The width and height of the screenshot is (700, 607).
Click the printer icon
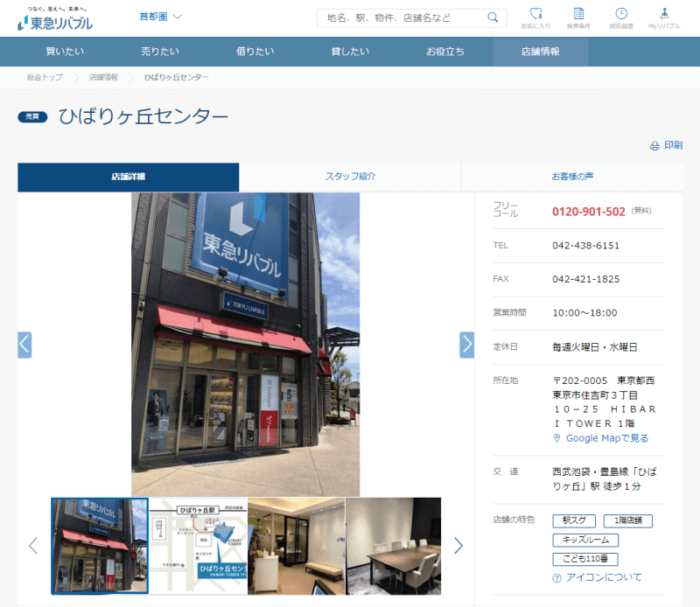click(654, 146)
